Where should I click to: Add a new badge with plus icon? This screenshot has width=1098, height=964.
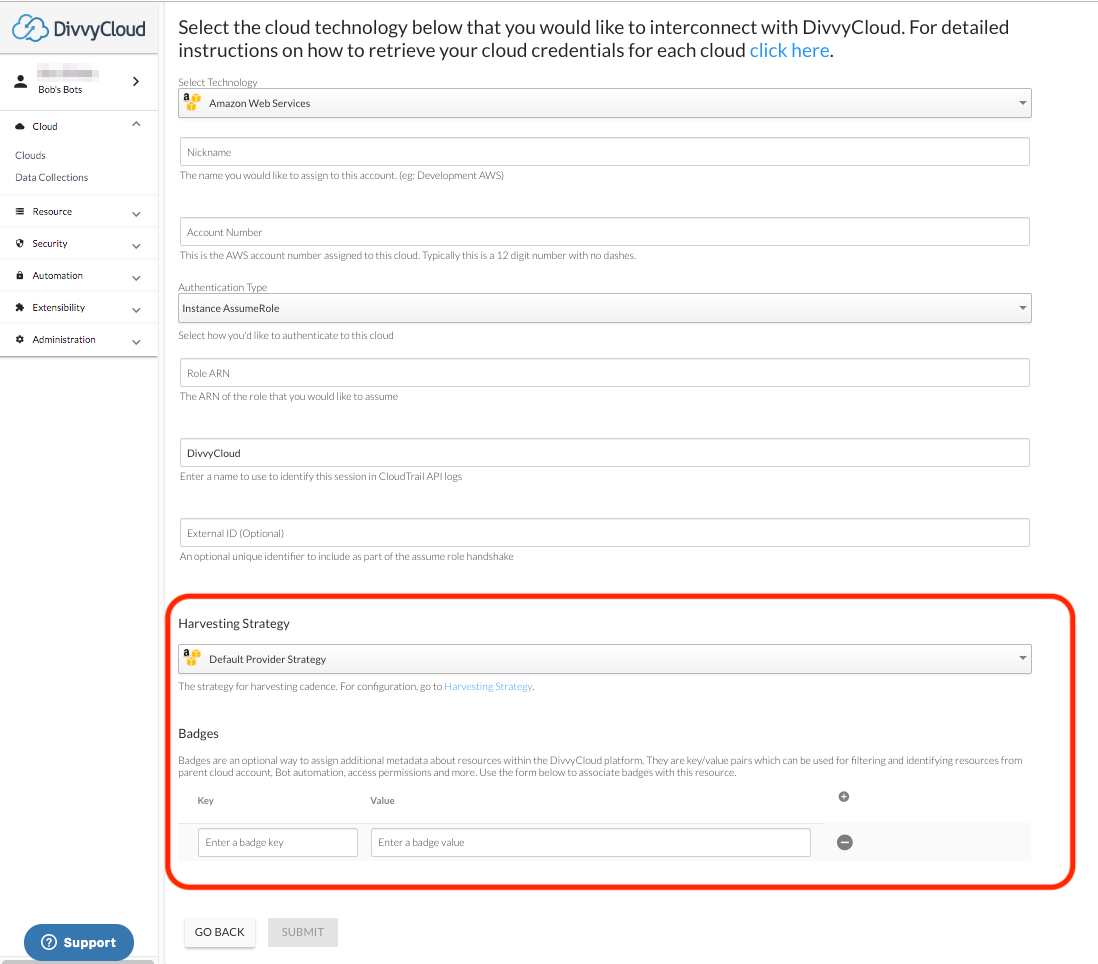(x=844, y=797)
